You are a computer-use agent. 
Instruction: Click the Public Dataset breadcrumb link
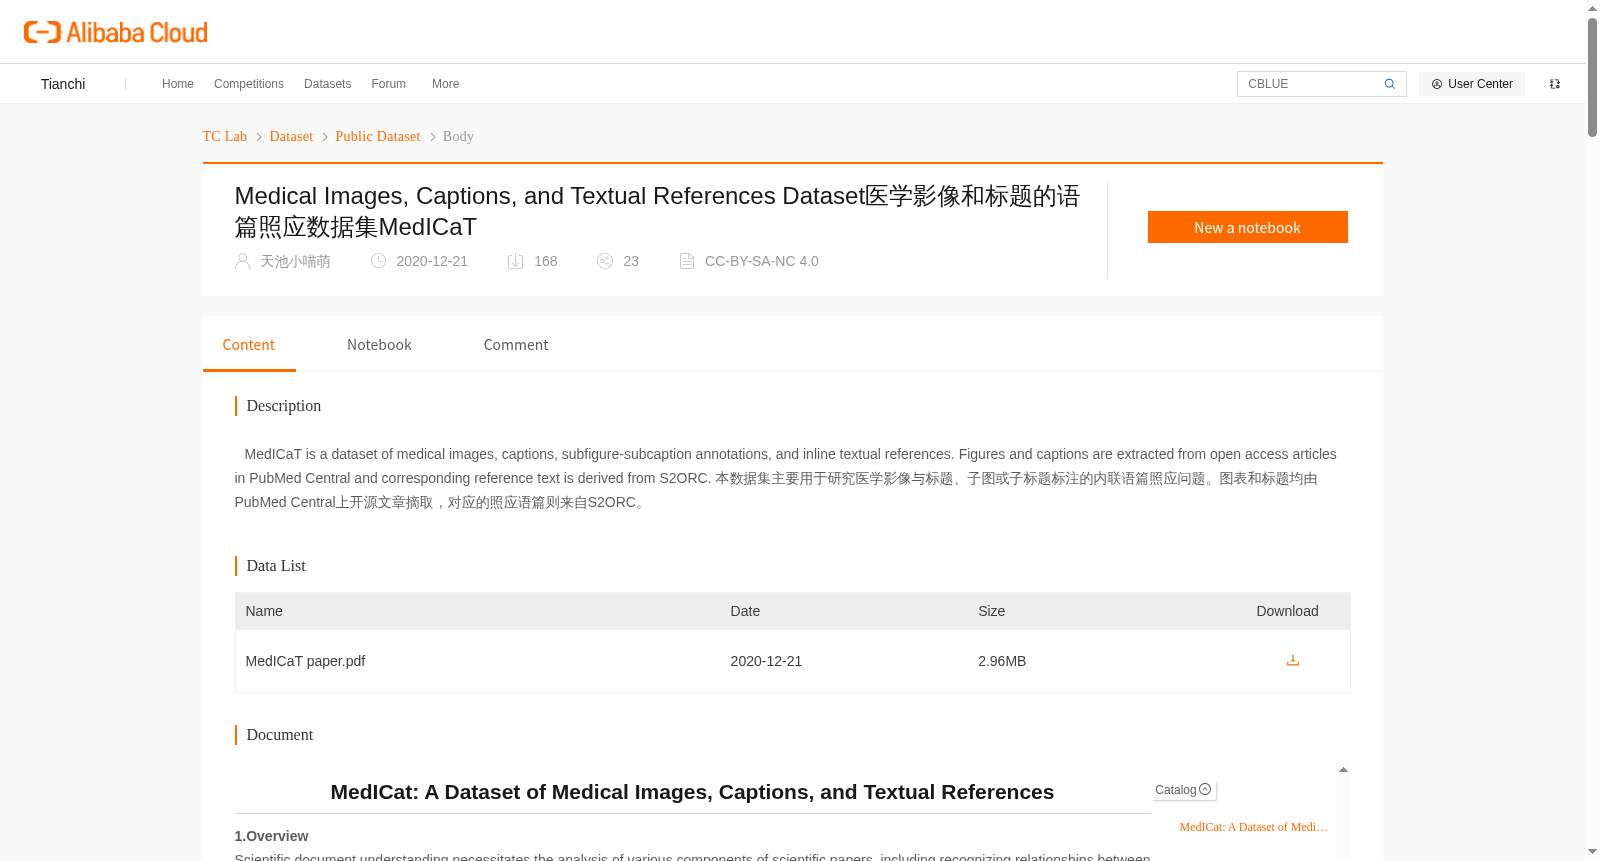378,136
